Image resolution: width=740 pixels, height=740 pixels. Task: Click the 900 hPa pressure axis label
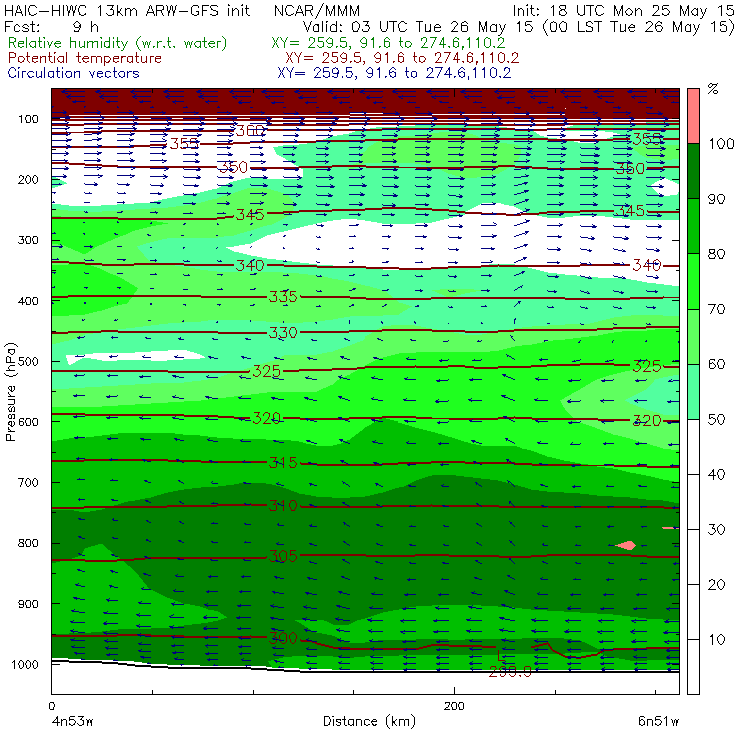tap(28, 604)
